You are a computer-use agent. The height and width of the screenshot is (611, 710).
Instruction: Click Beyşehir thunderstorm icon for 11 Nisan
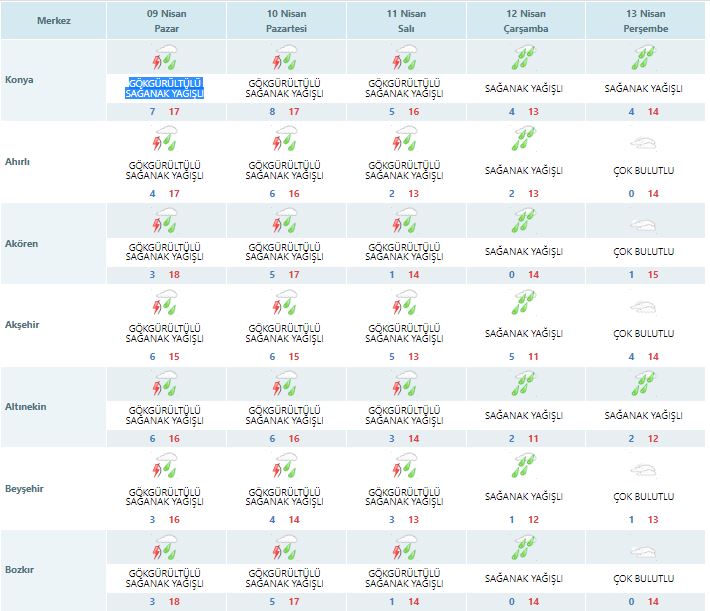tap(406, 467)
